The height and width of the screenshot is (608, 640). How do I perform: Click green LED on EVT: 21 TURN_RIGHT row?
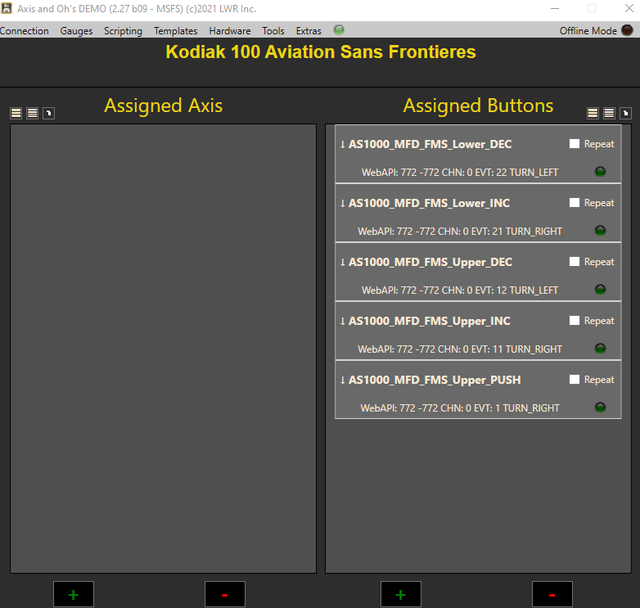[600, 231]
